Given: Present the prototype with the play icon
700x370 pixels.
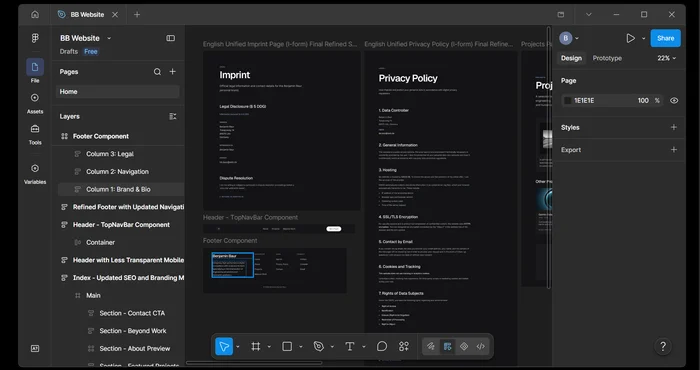Looking at the screenshot, I should 630,38.
